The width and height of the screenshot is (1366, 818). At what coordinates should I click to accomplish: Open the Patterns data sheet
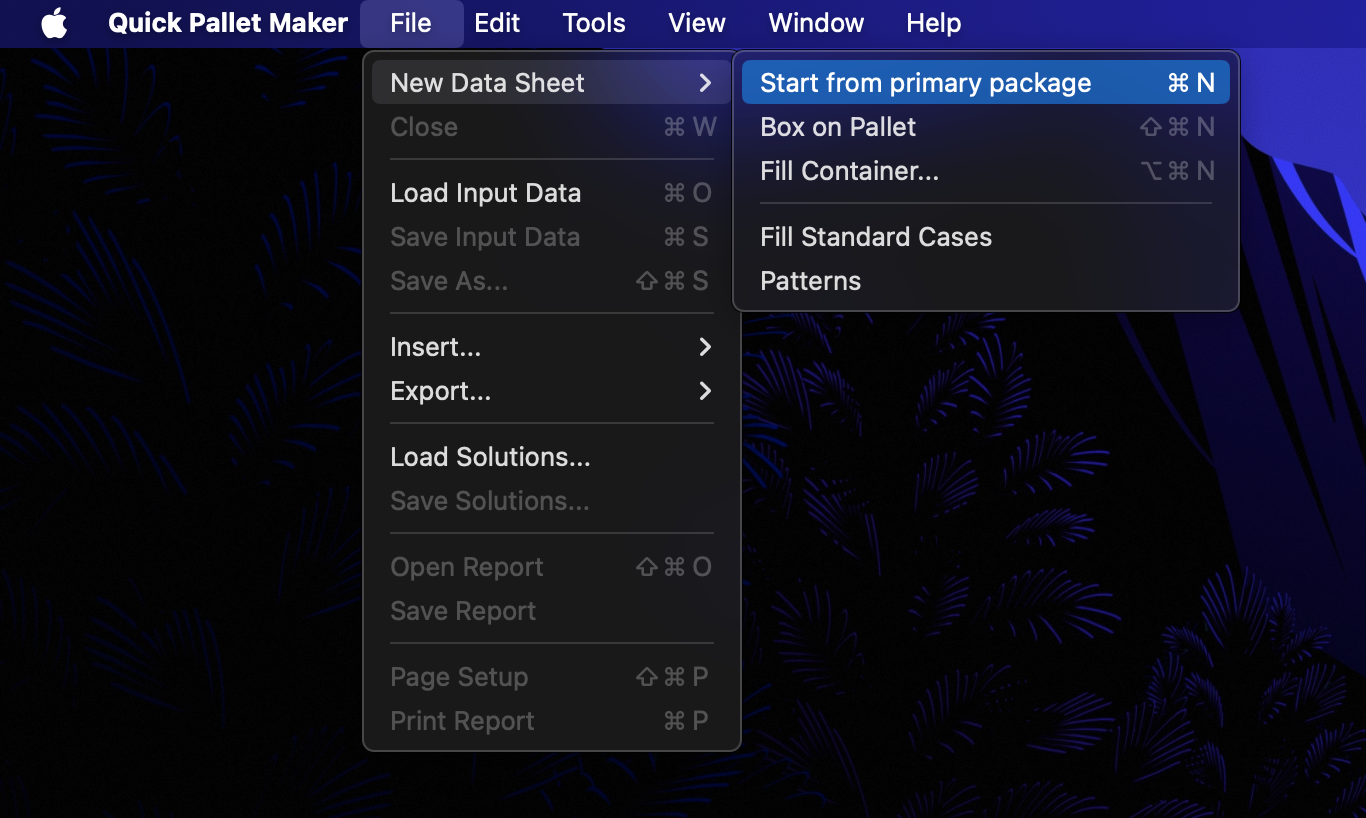(x=986, y=281)
